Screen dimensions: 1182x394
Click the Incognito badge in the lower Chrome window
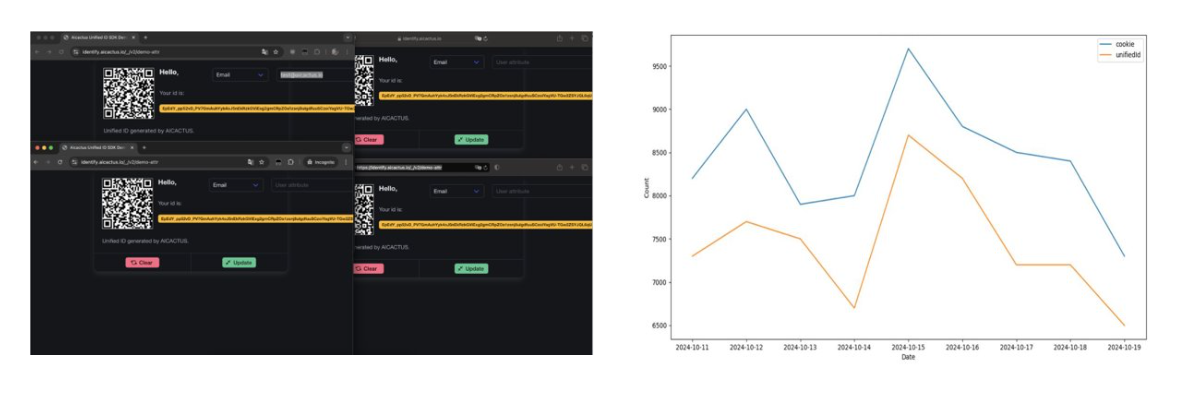coord(320,162)
